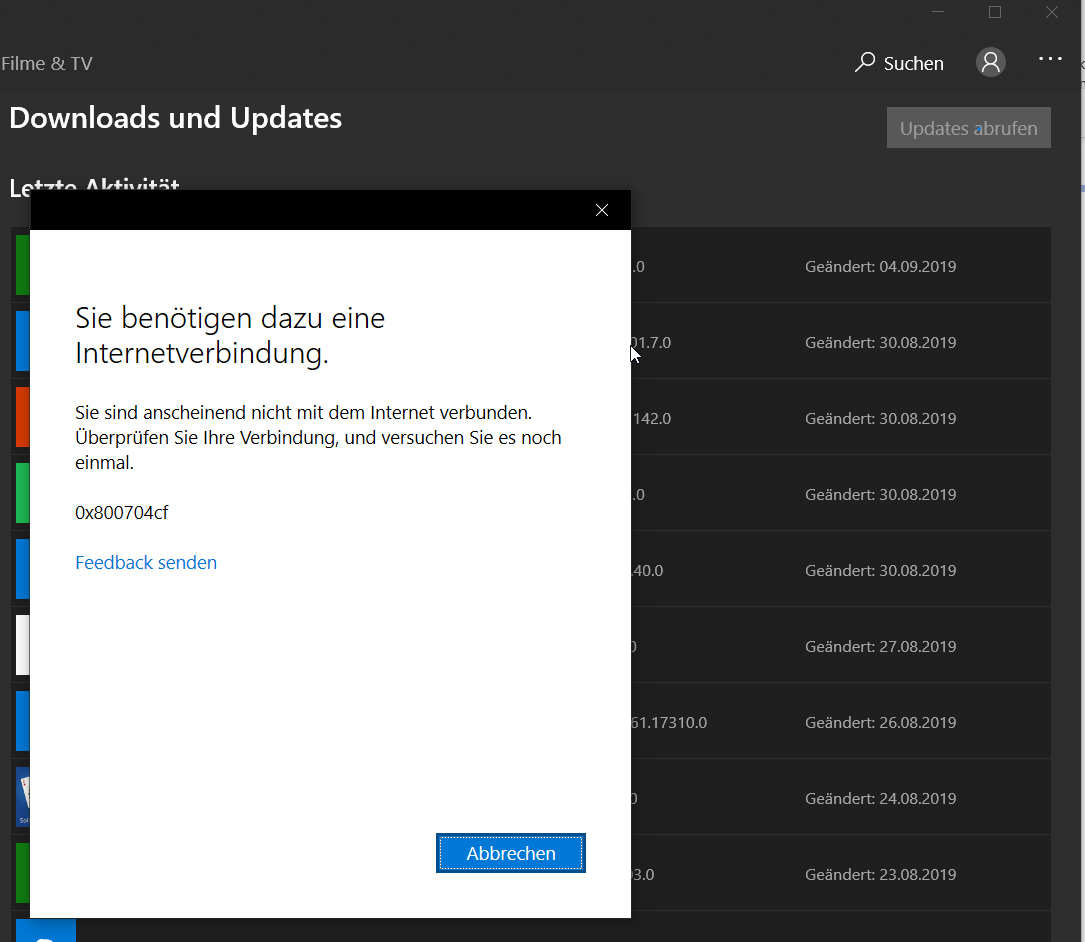
Task: Close the Microsoft Store window
Action: pyautogui.click(x=1052, y=12)
